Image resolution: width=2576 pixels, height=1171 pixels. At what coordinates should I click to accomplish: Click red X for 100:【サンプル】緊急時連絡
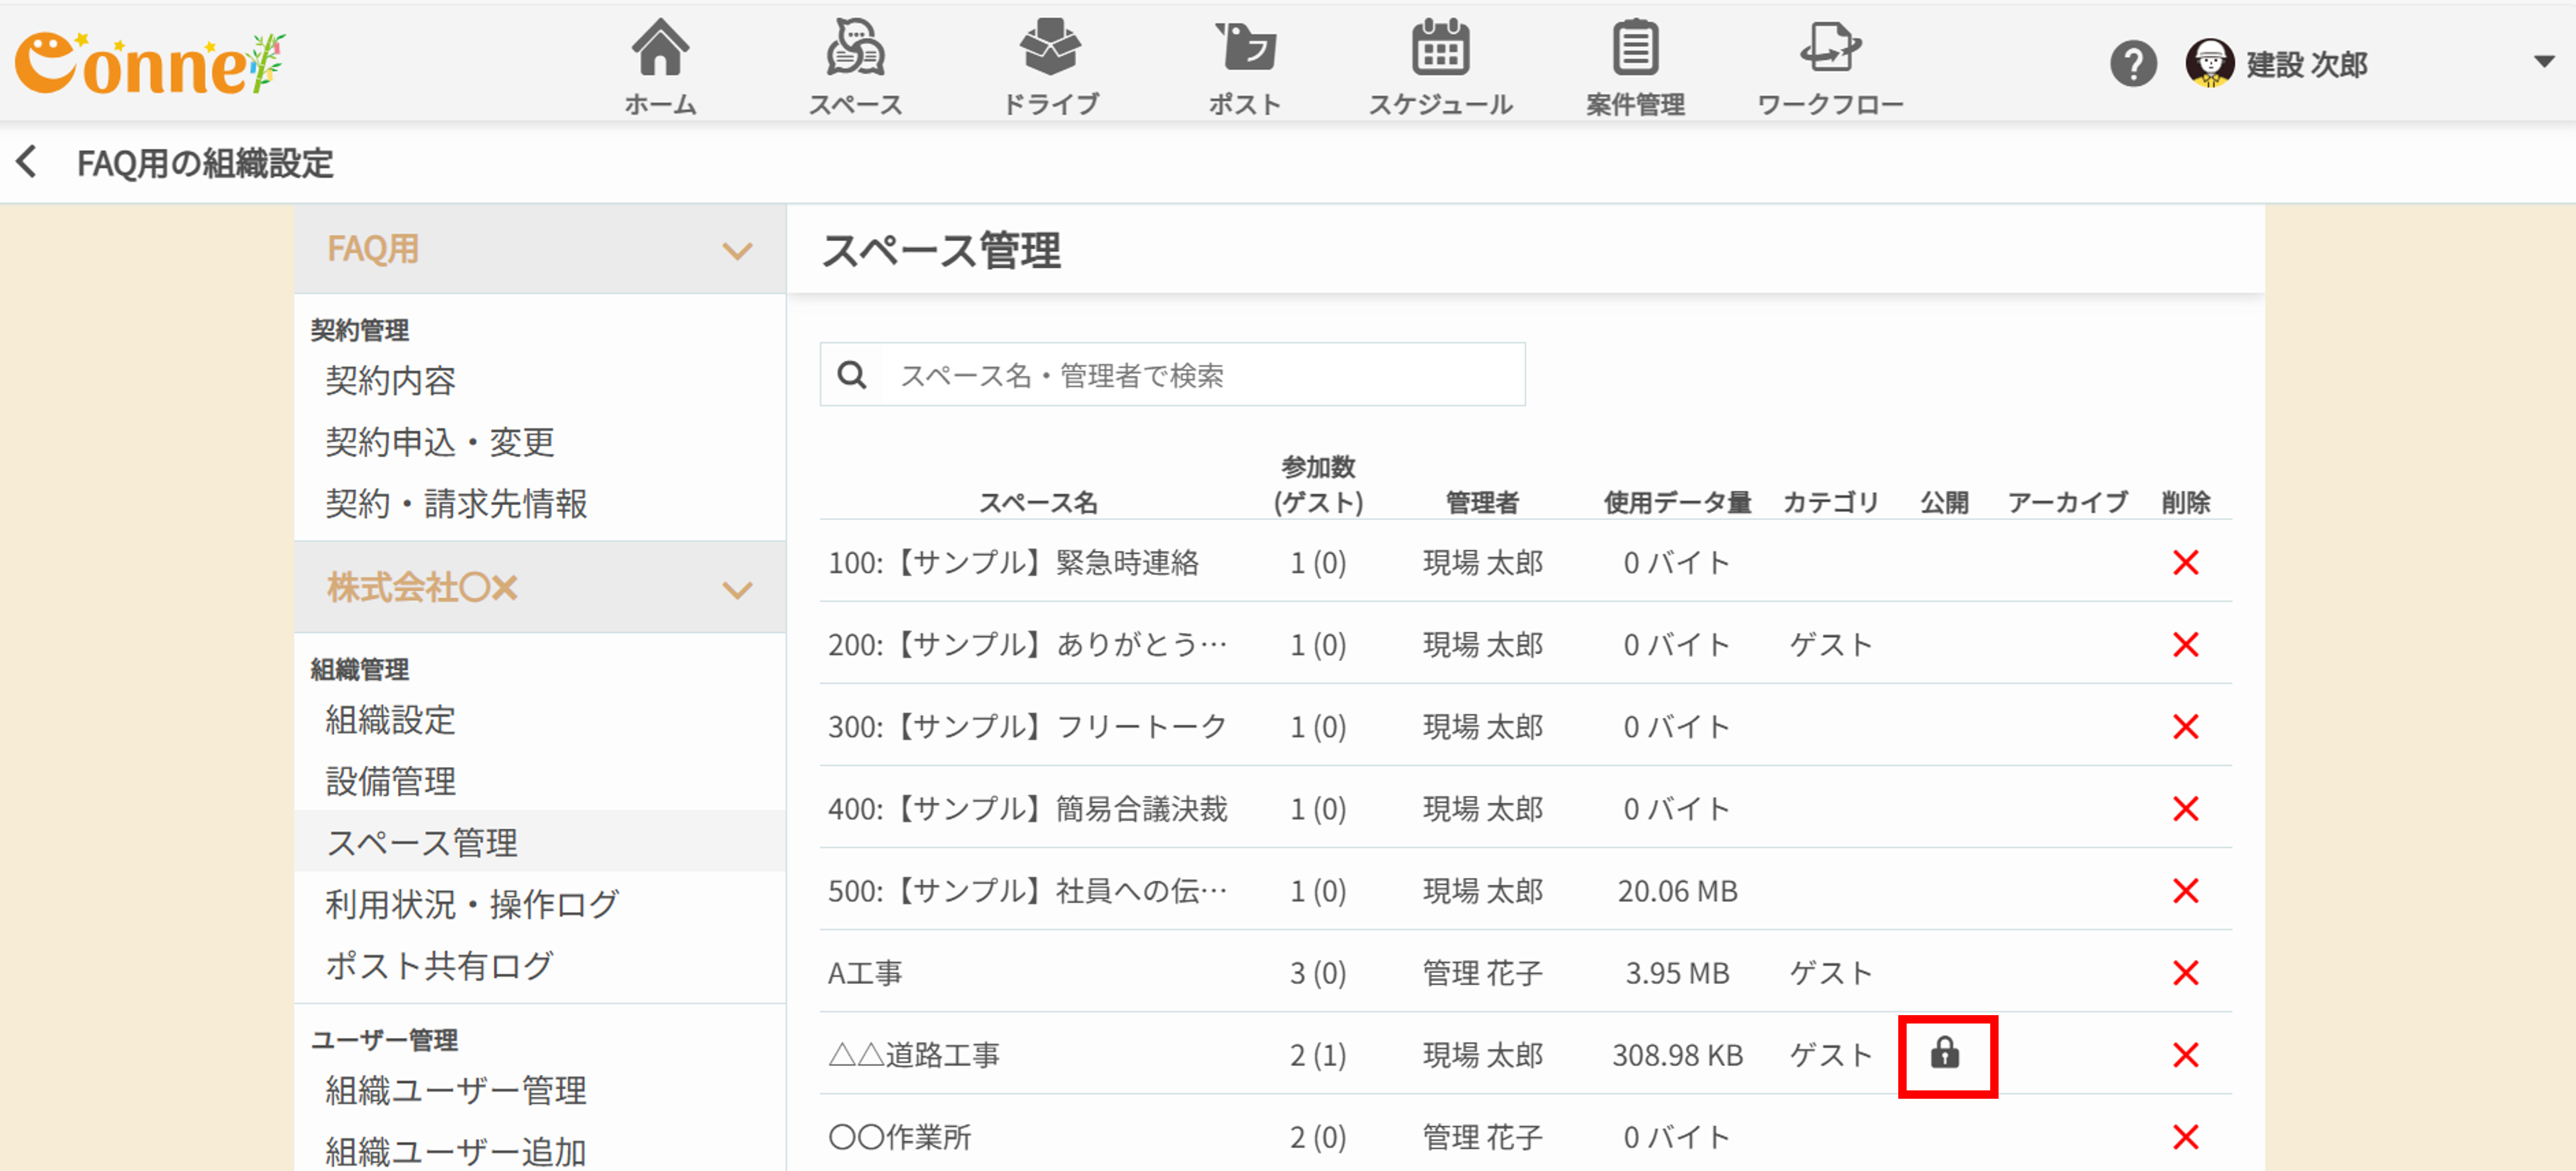pos(2185,562)
